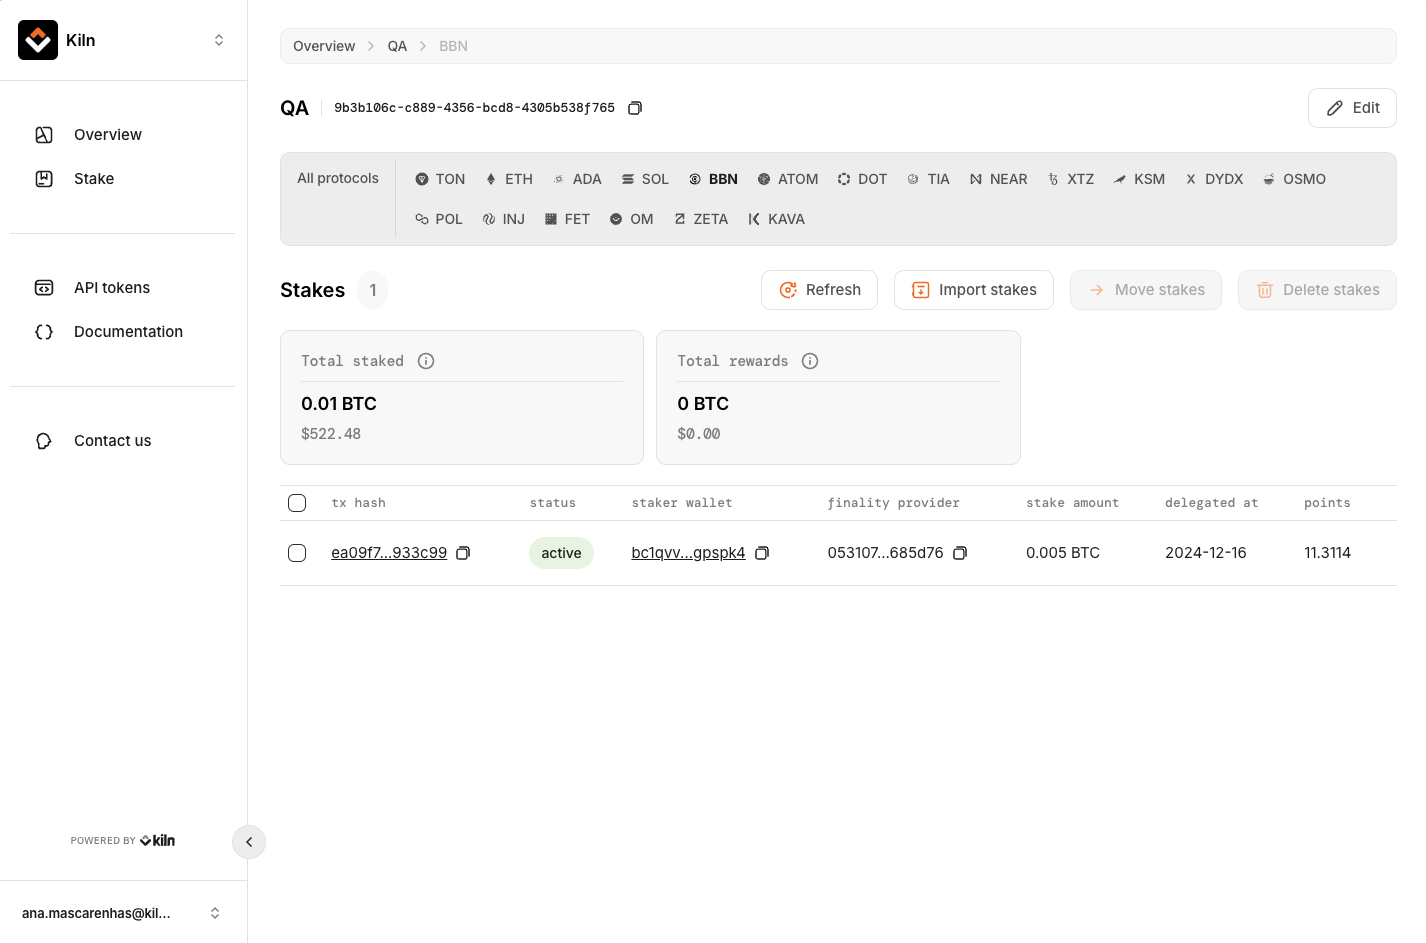The height and width of the screenshot is (943, 1426).
Task: Click the Import stakes button
Action: pyautogui.click(x=973, y=290)
